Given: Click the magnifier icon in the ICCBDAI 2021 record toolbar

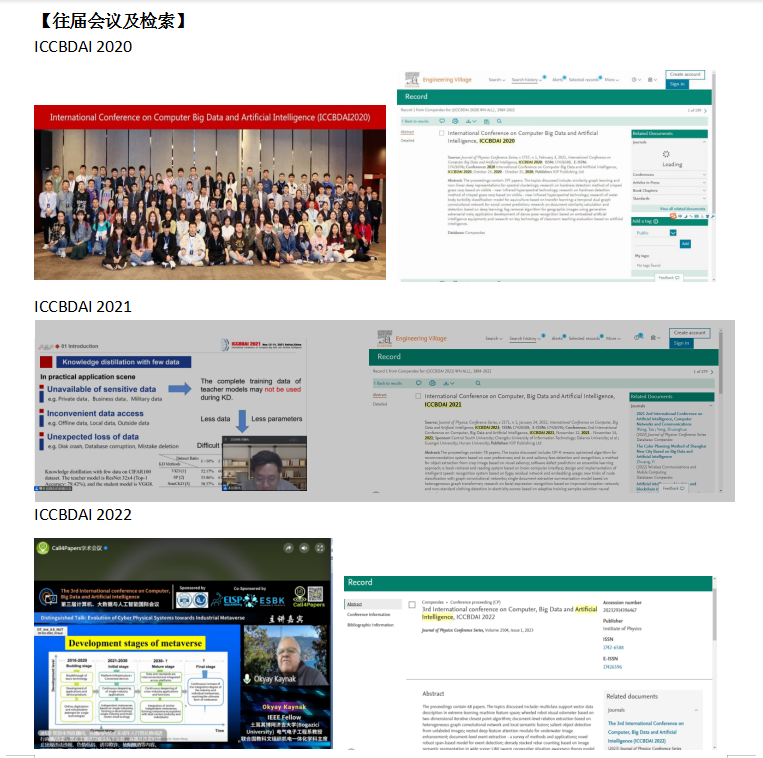Looking at the screenshot, I should 477,383.
